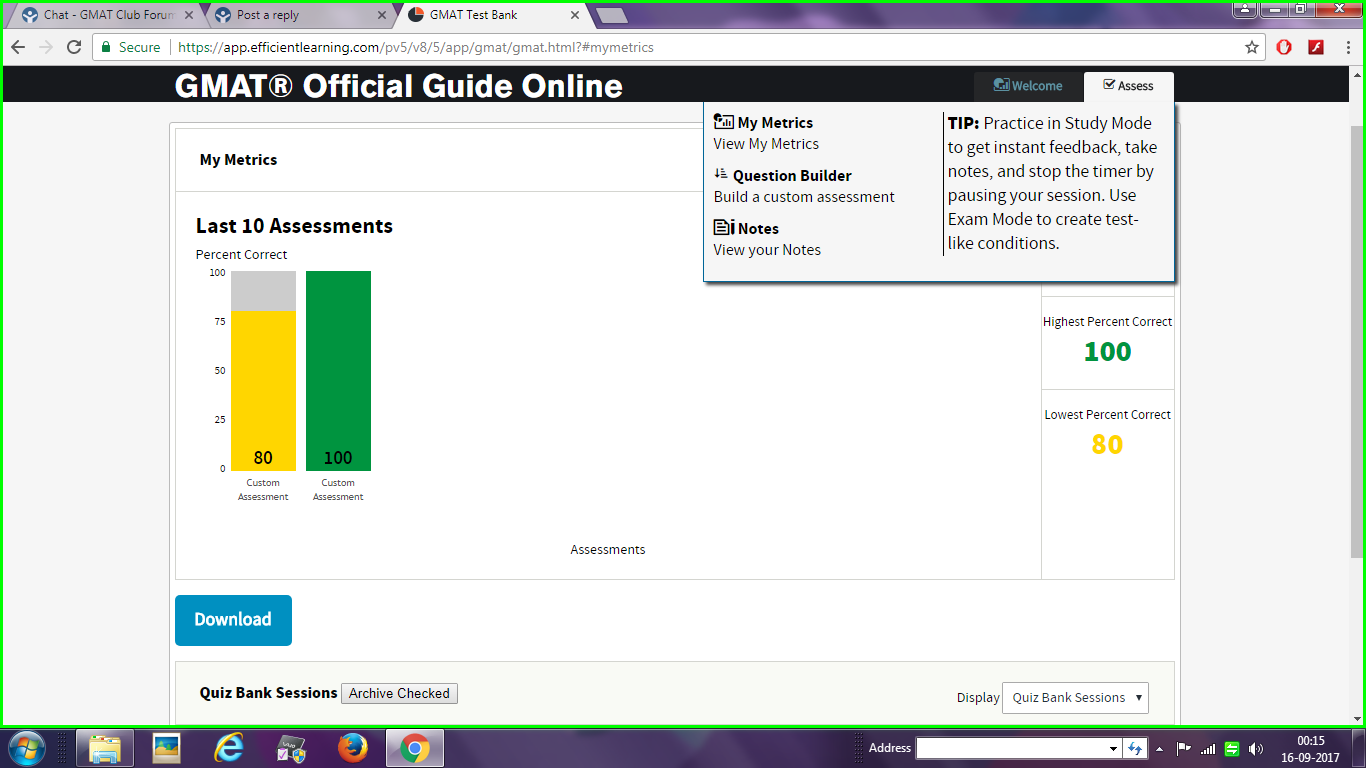Open the Welcome tab

[1028, 86]
